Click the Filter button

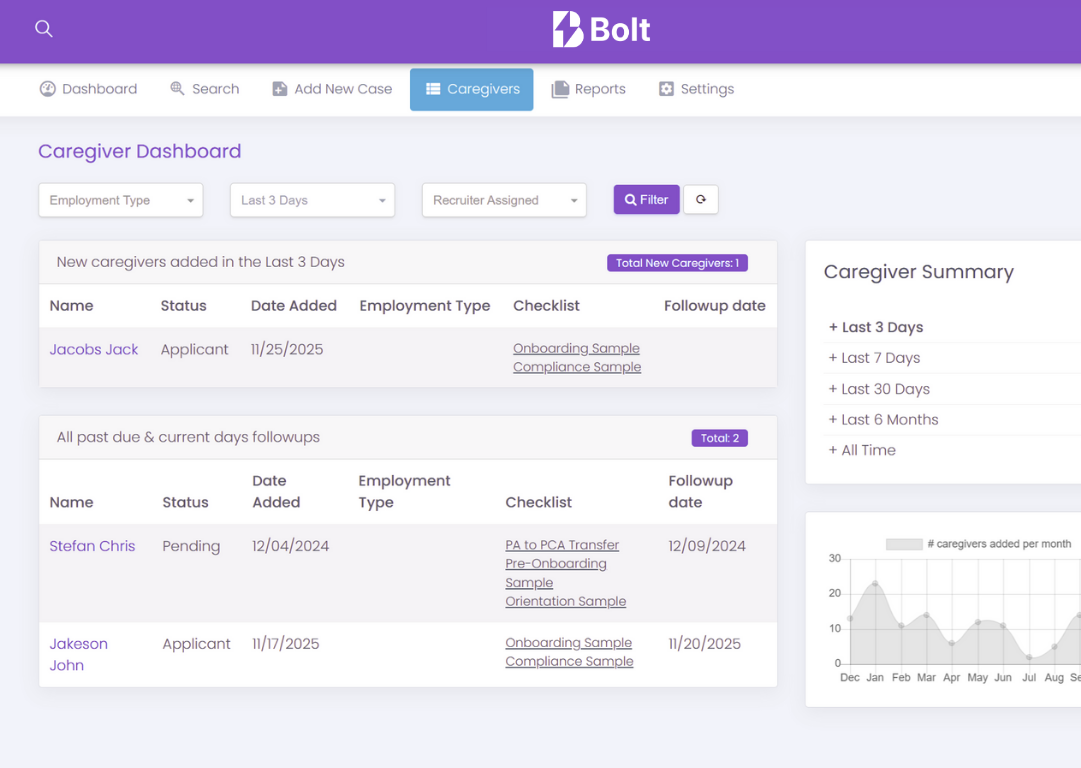pyautogui.click(x=646, y=199)
